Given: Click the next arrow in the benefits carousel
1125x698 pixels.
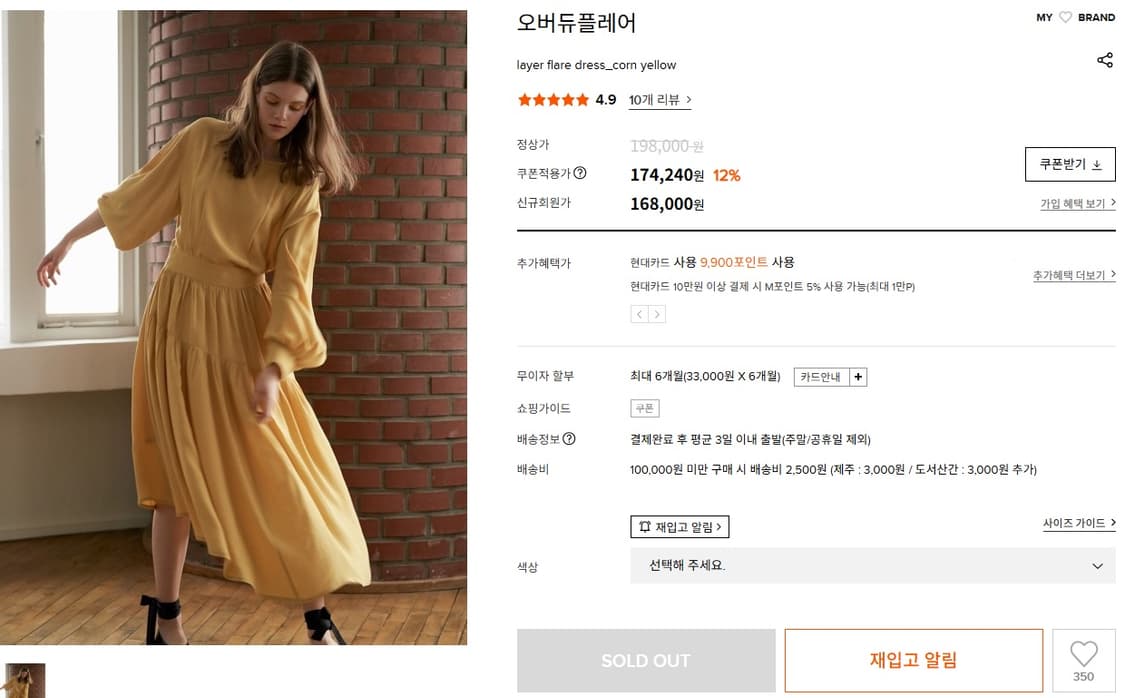Looking at the screenshot, I should [x=657, y=314].
